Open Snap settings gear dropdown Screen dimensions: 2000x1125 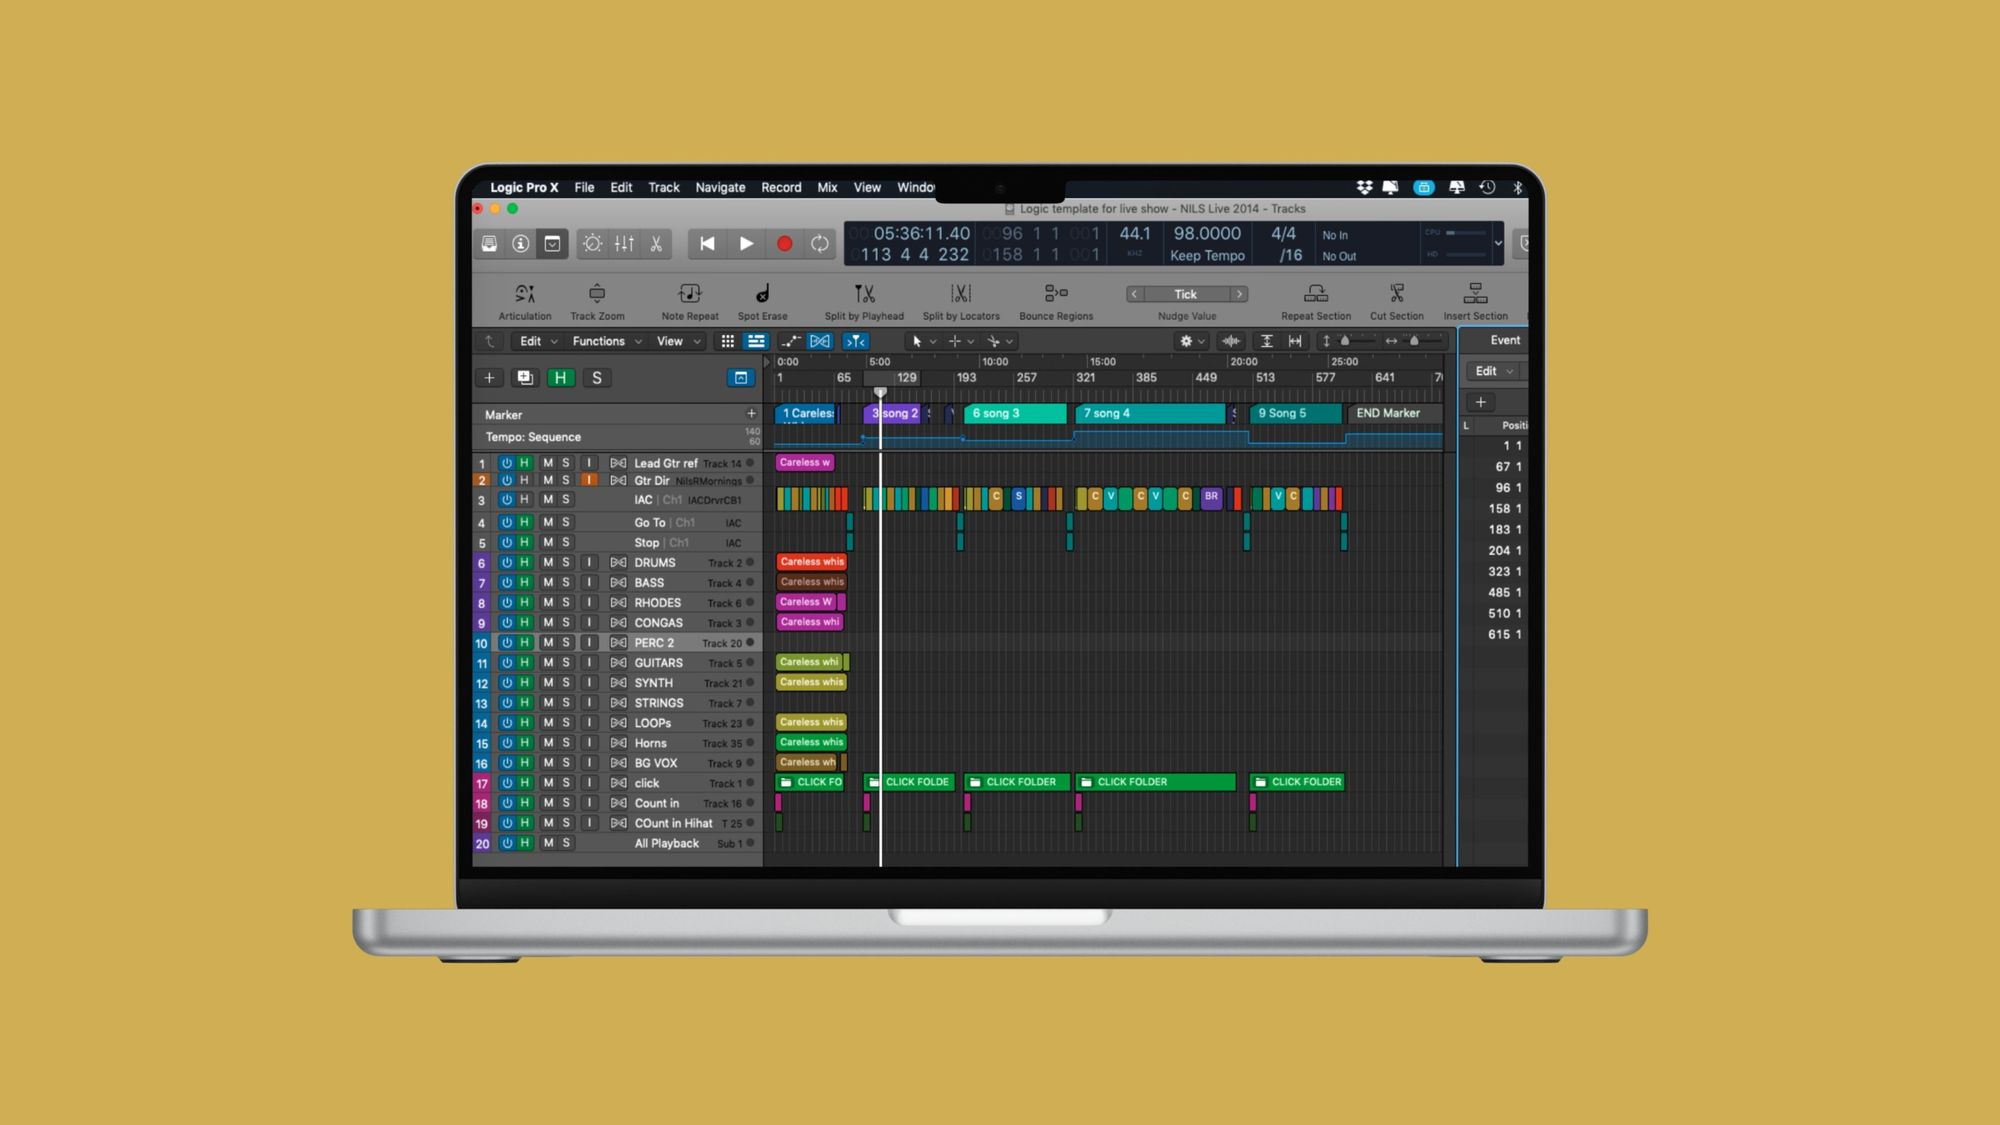tap(1192, 342)
